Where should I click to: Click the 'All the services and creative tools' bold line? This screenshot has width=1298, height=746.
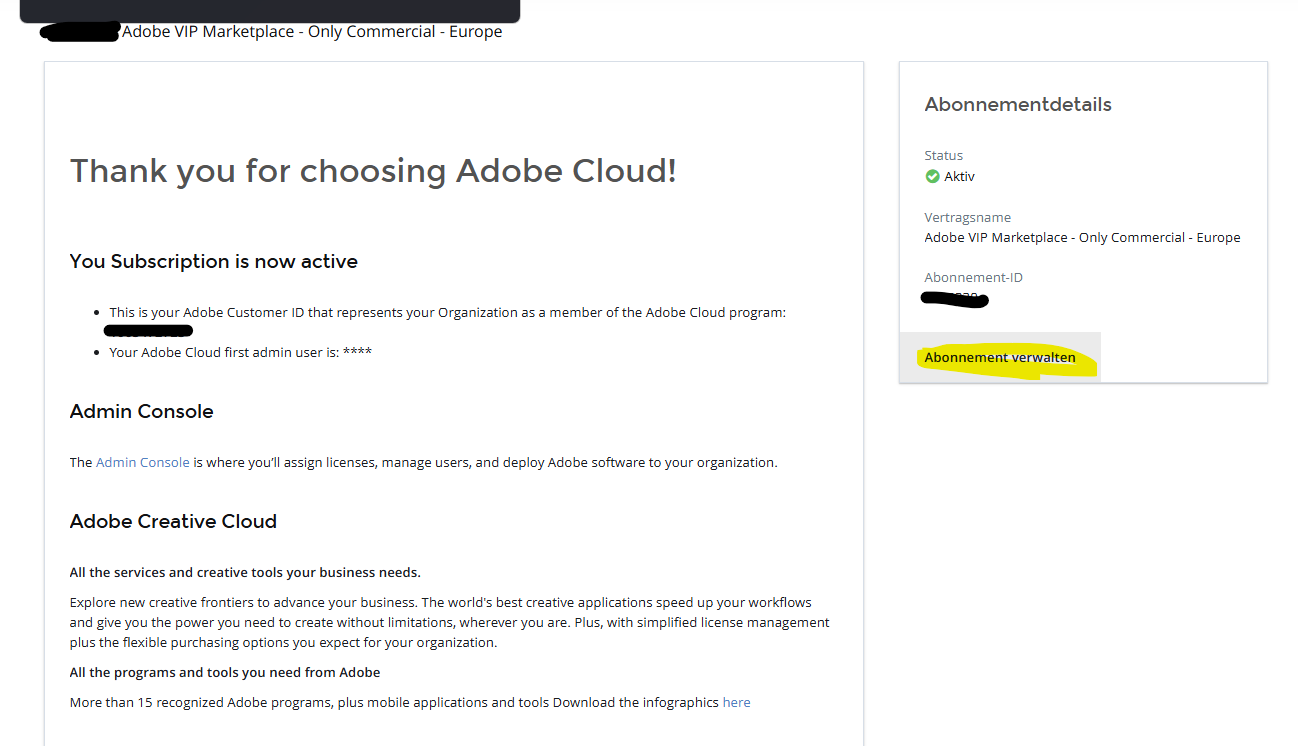(245, 572)
